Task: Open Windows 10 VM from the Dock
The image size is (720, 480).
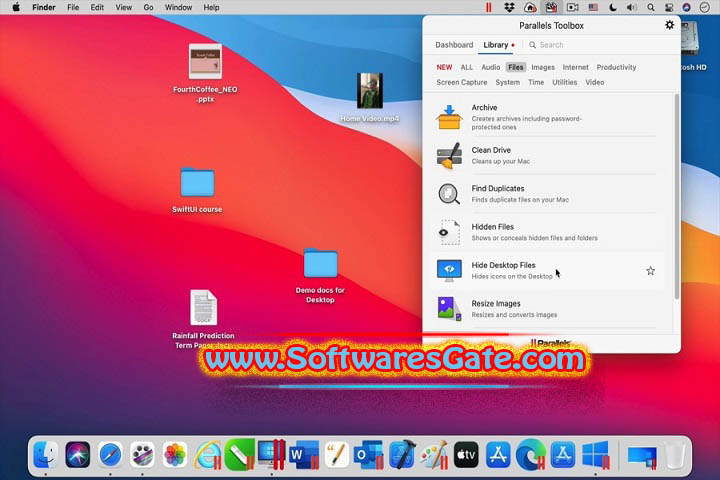Action: 596,455
